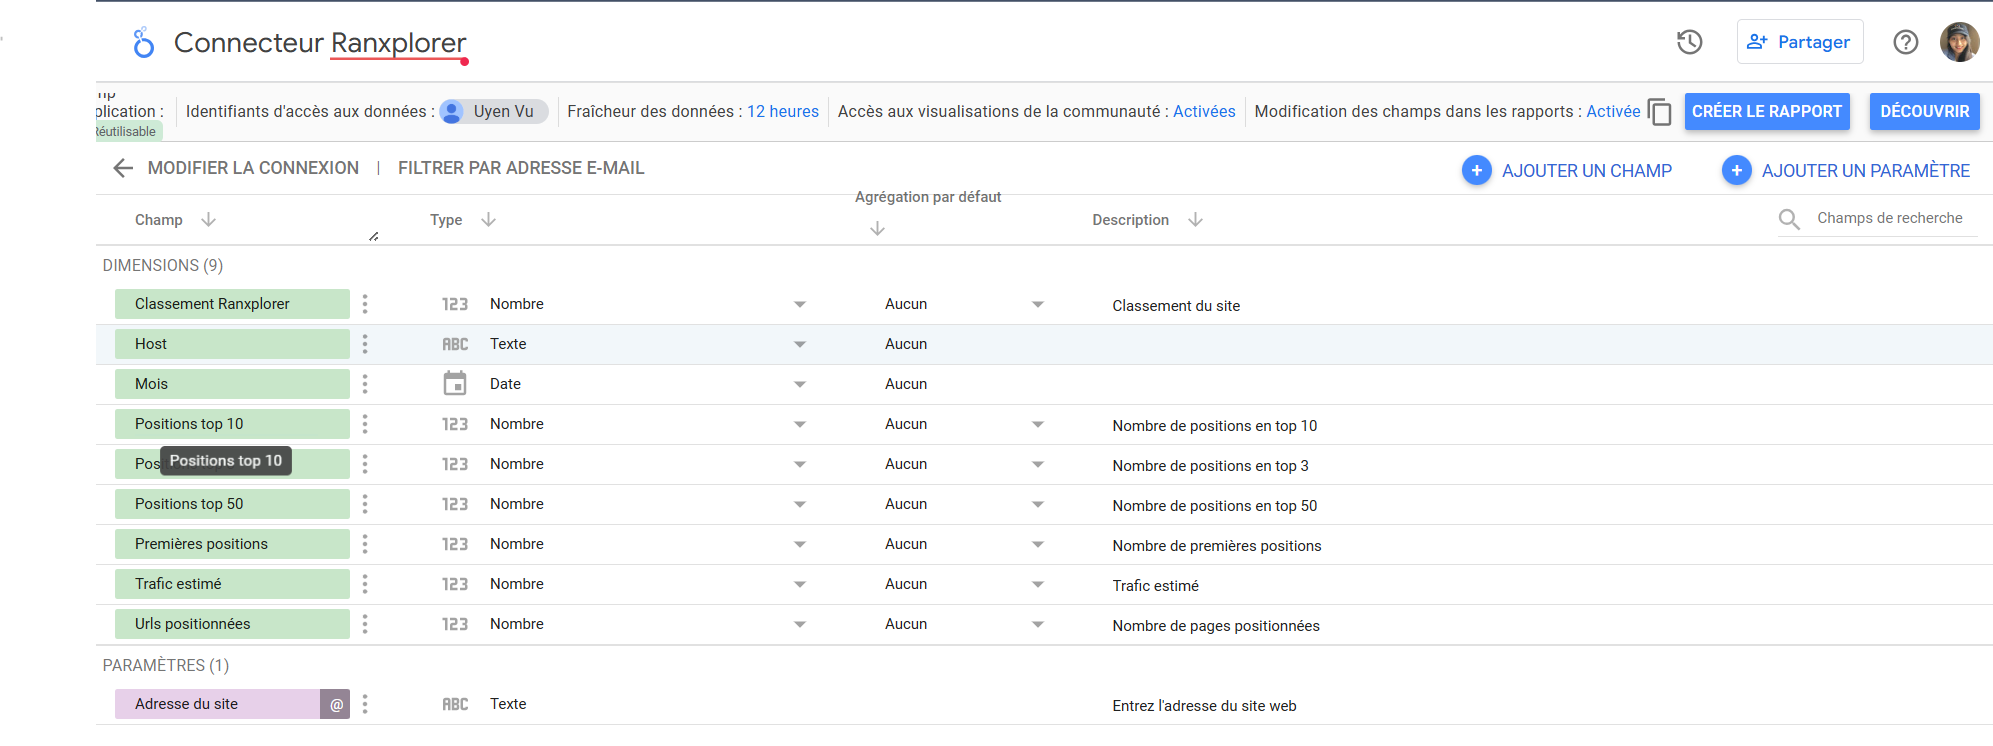Expand type dropdown for Positions top 50
The height and width of the screenshot is (746, 1993).
point(800,505)
